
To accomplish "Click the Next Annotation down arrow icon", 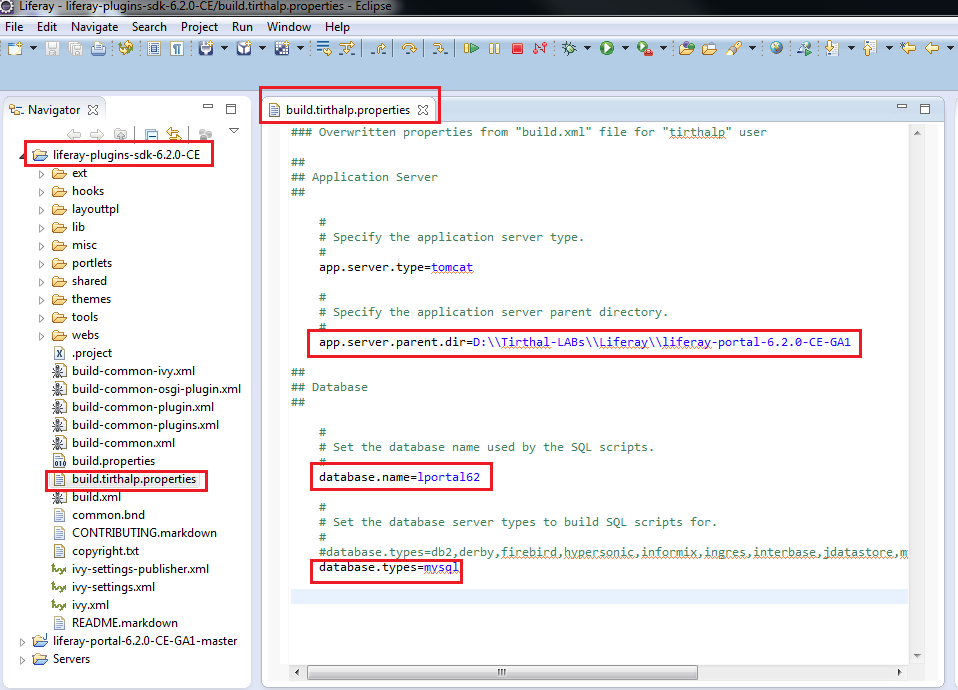I will [832, 48].
